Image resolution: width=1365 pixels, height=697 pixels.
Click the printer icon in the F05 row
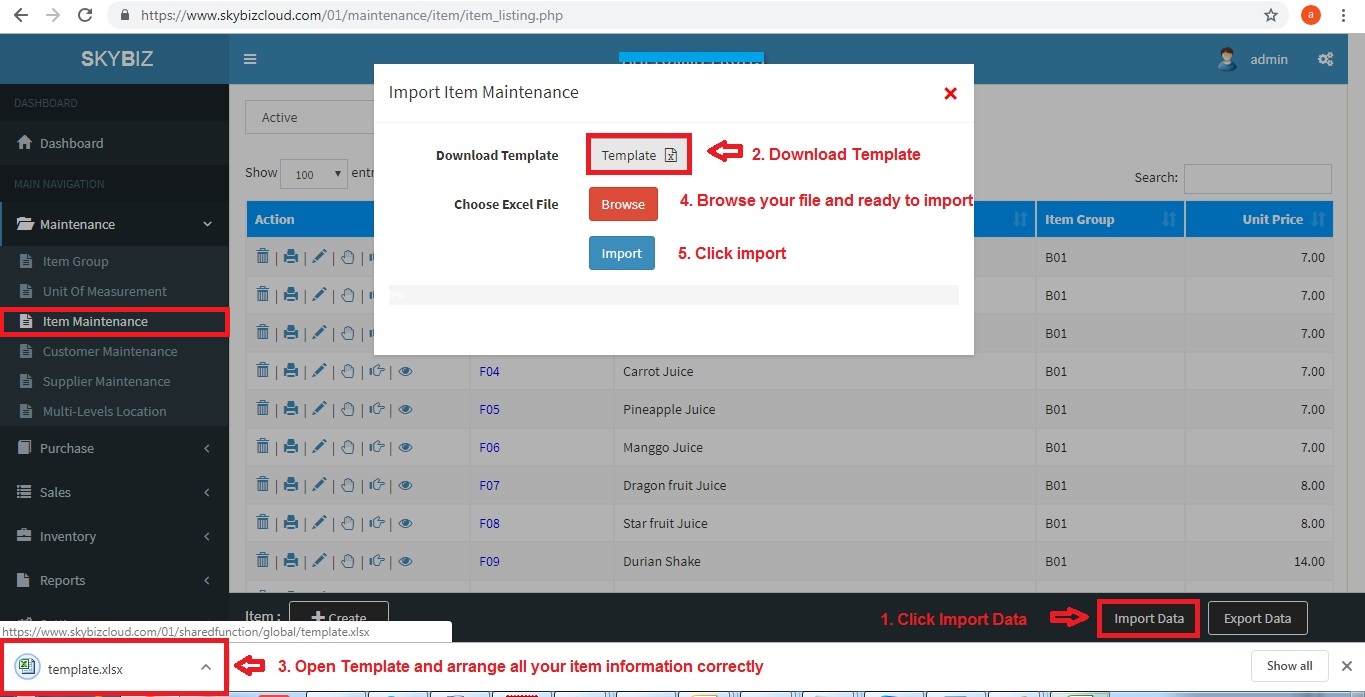pos(290,409)
